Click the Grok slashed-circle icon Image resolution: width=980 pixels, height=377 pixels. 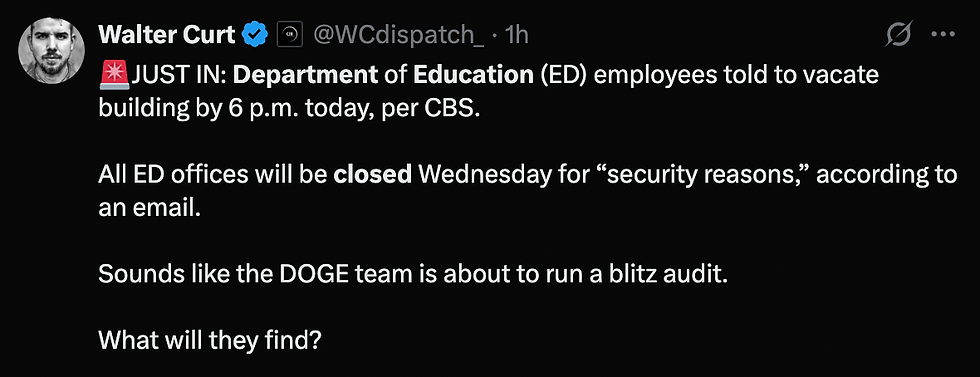(x=899, y=34)
